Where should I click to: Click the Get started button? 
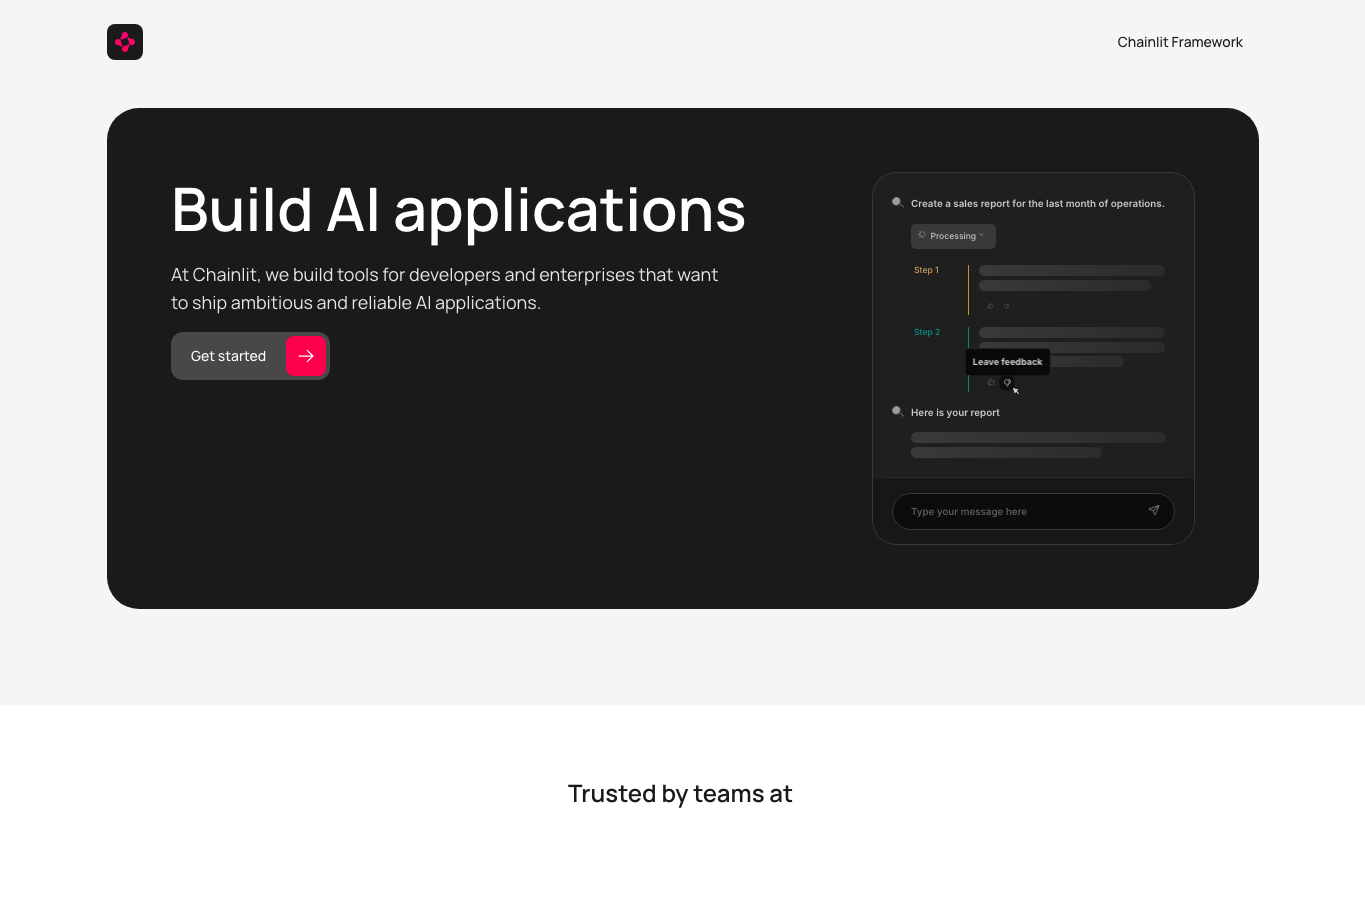point(250,356)
